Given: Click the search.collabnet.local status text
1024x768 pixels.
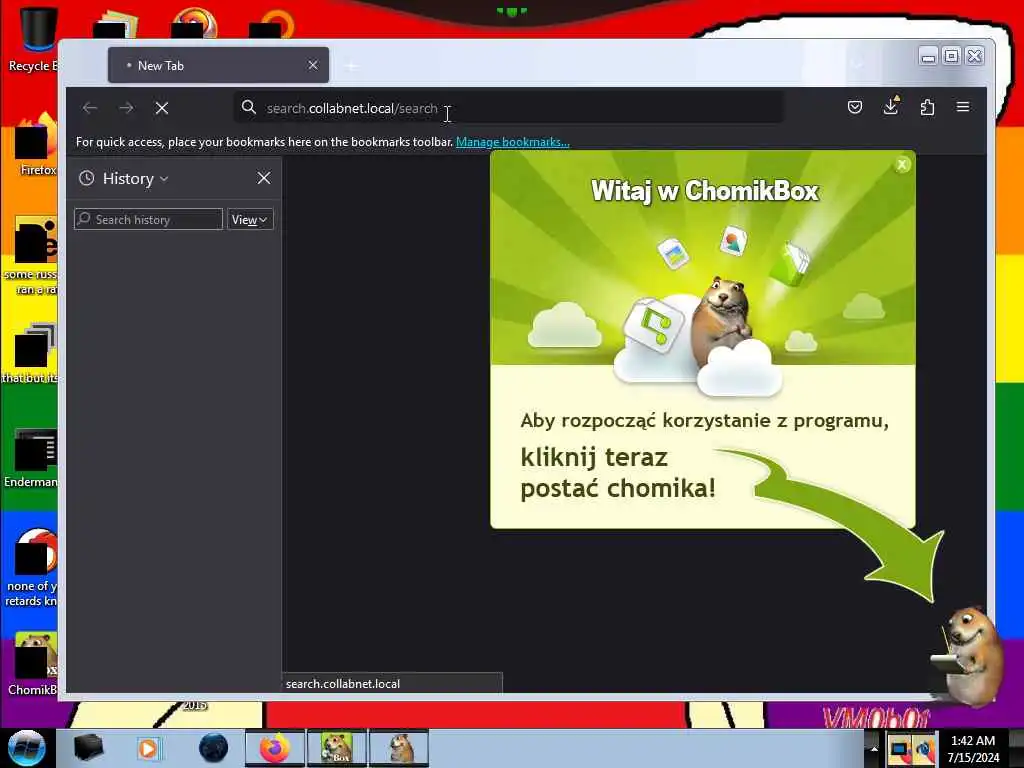Looking at the screenshot, I should [x=343, y=684].
